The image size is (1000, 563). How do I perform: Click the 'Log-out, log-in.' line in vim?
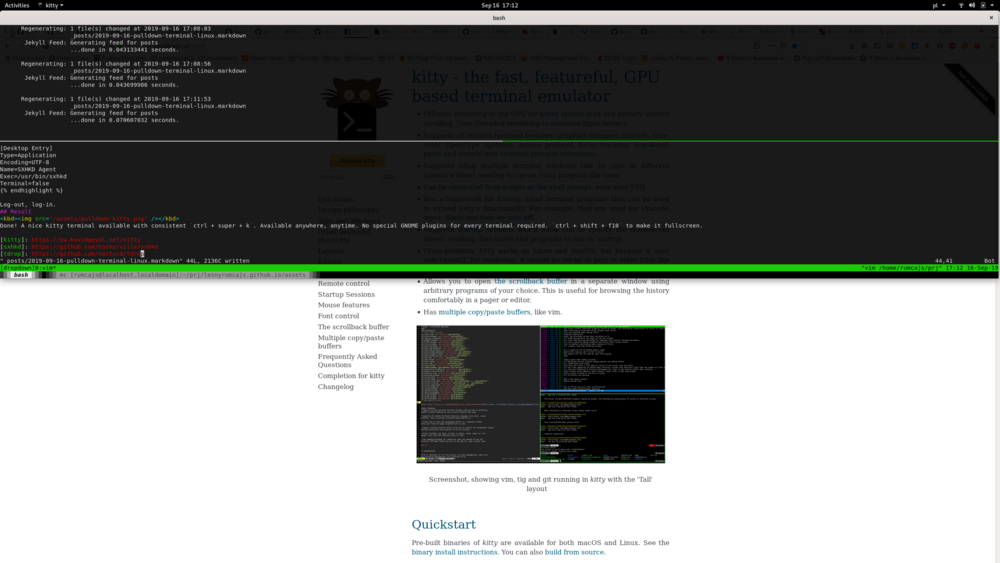click(x=28, y=205)
